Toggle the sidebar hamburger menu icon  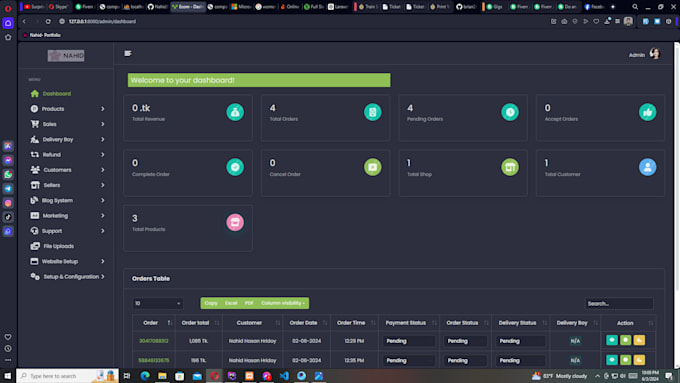pos(128,53)
